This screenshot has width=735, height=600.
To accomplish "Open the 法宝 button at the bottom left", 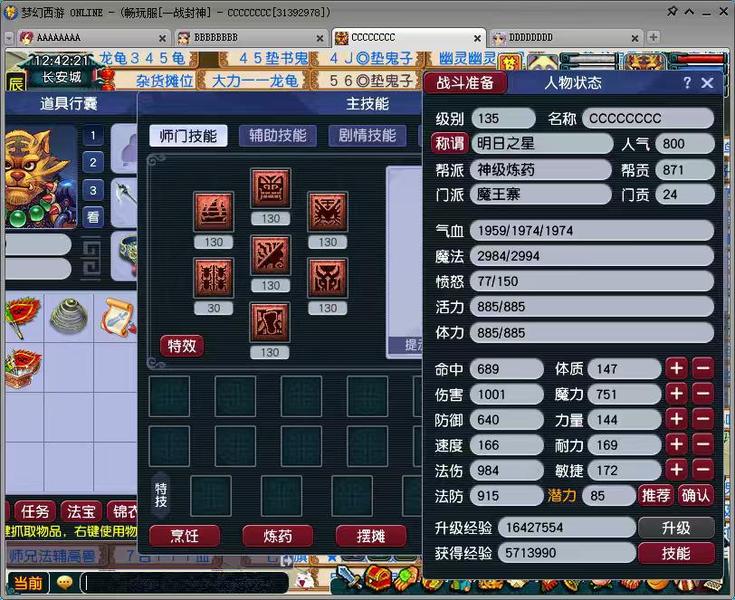I will click(81, 511).
